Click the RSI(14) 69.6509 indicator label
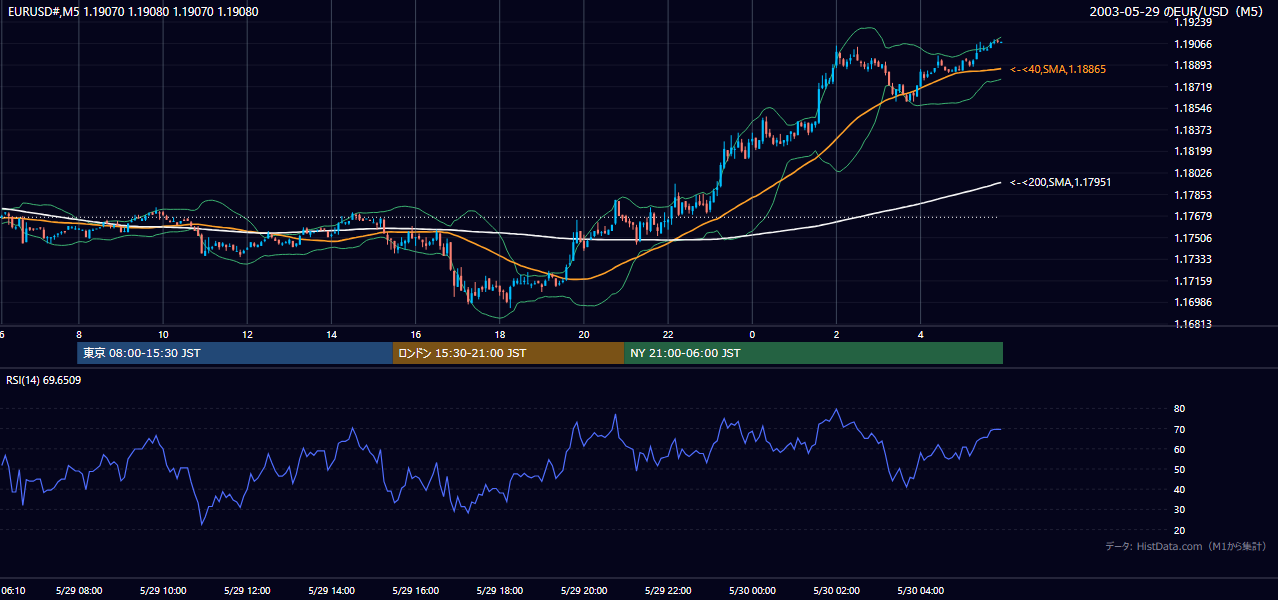 coord(44,380)
